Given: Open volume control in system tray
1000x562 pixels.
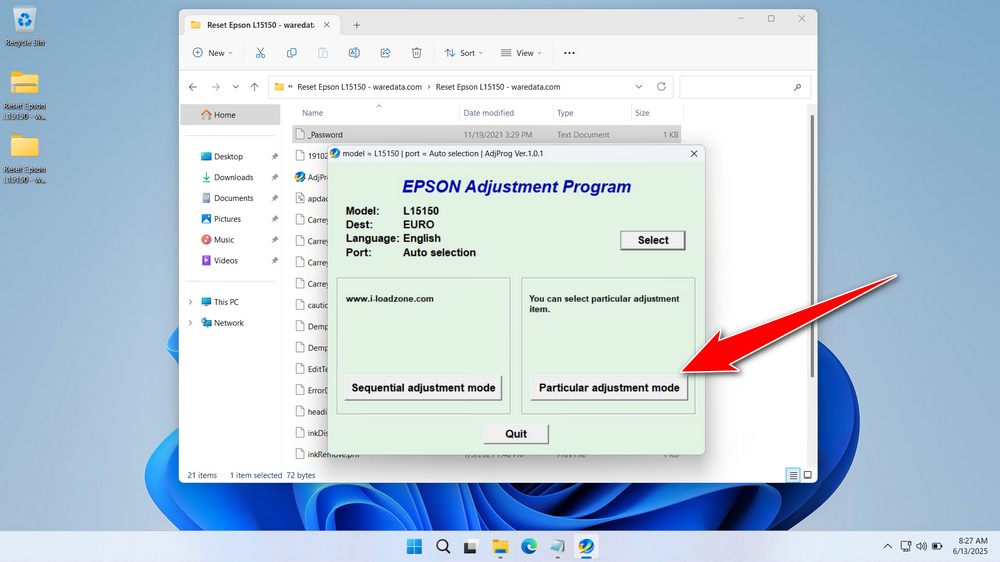Looking at the screenshot, I should click(921, 547).
